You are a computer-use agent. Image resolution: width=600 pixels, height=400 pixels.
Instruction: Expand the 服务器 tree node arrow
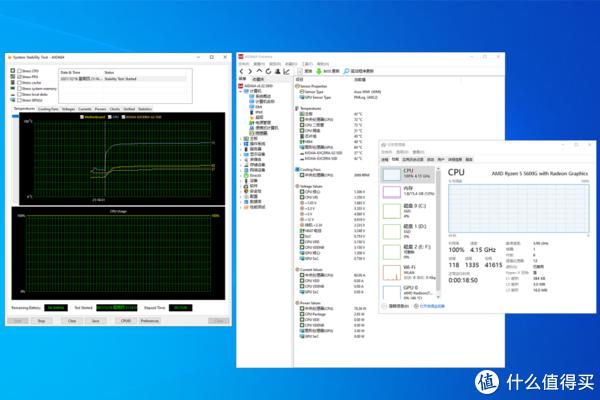[x=241, y=149]
